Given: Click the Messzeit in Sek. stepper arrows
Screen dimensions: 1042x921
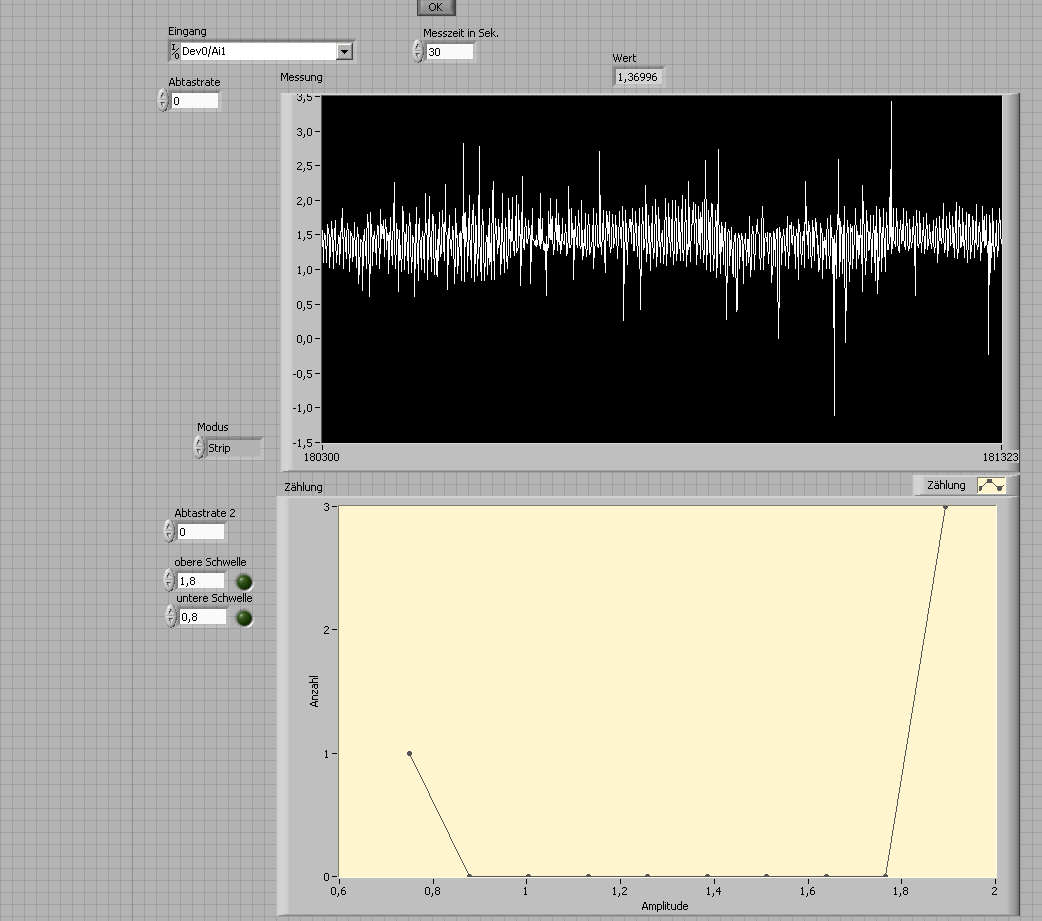Looking at the screenshot, I should pos(418,51).
